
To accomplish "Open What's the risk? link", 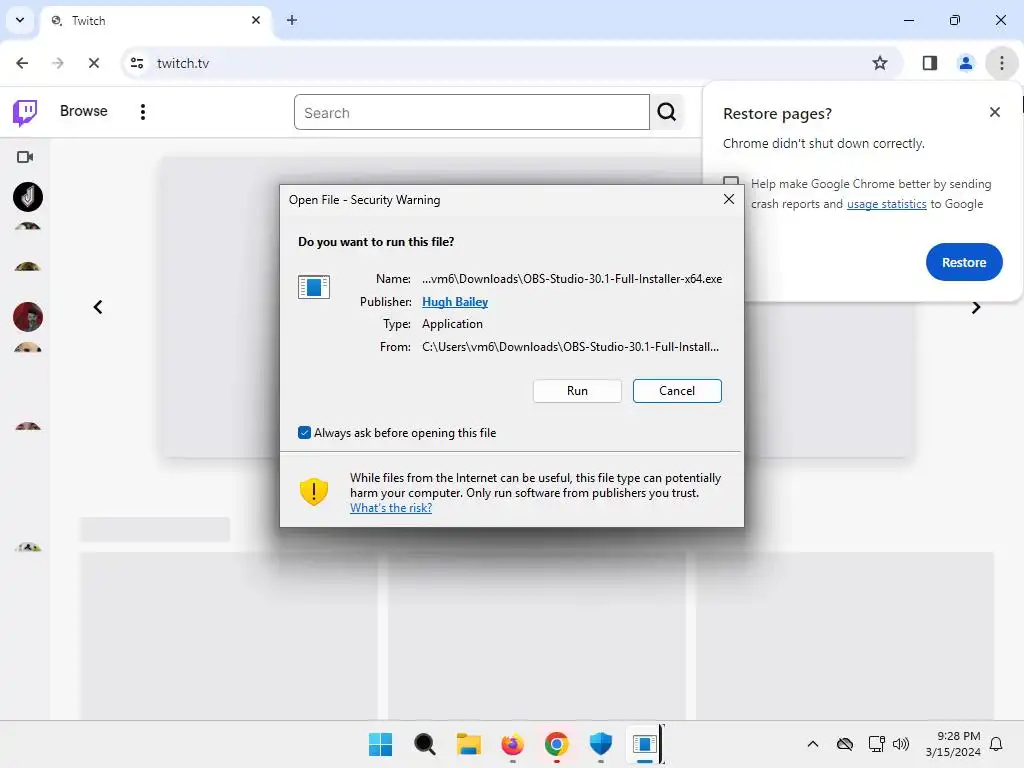I will tap(391, 508).
